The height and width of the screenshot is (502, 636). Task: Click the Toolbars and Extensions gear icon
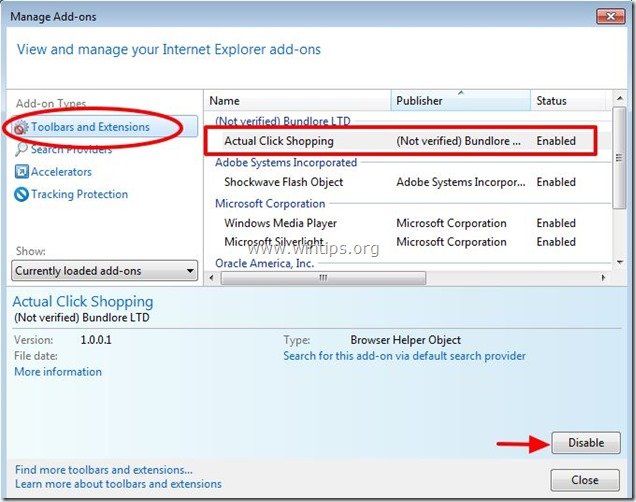(x=20, y=127)
